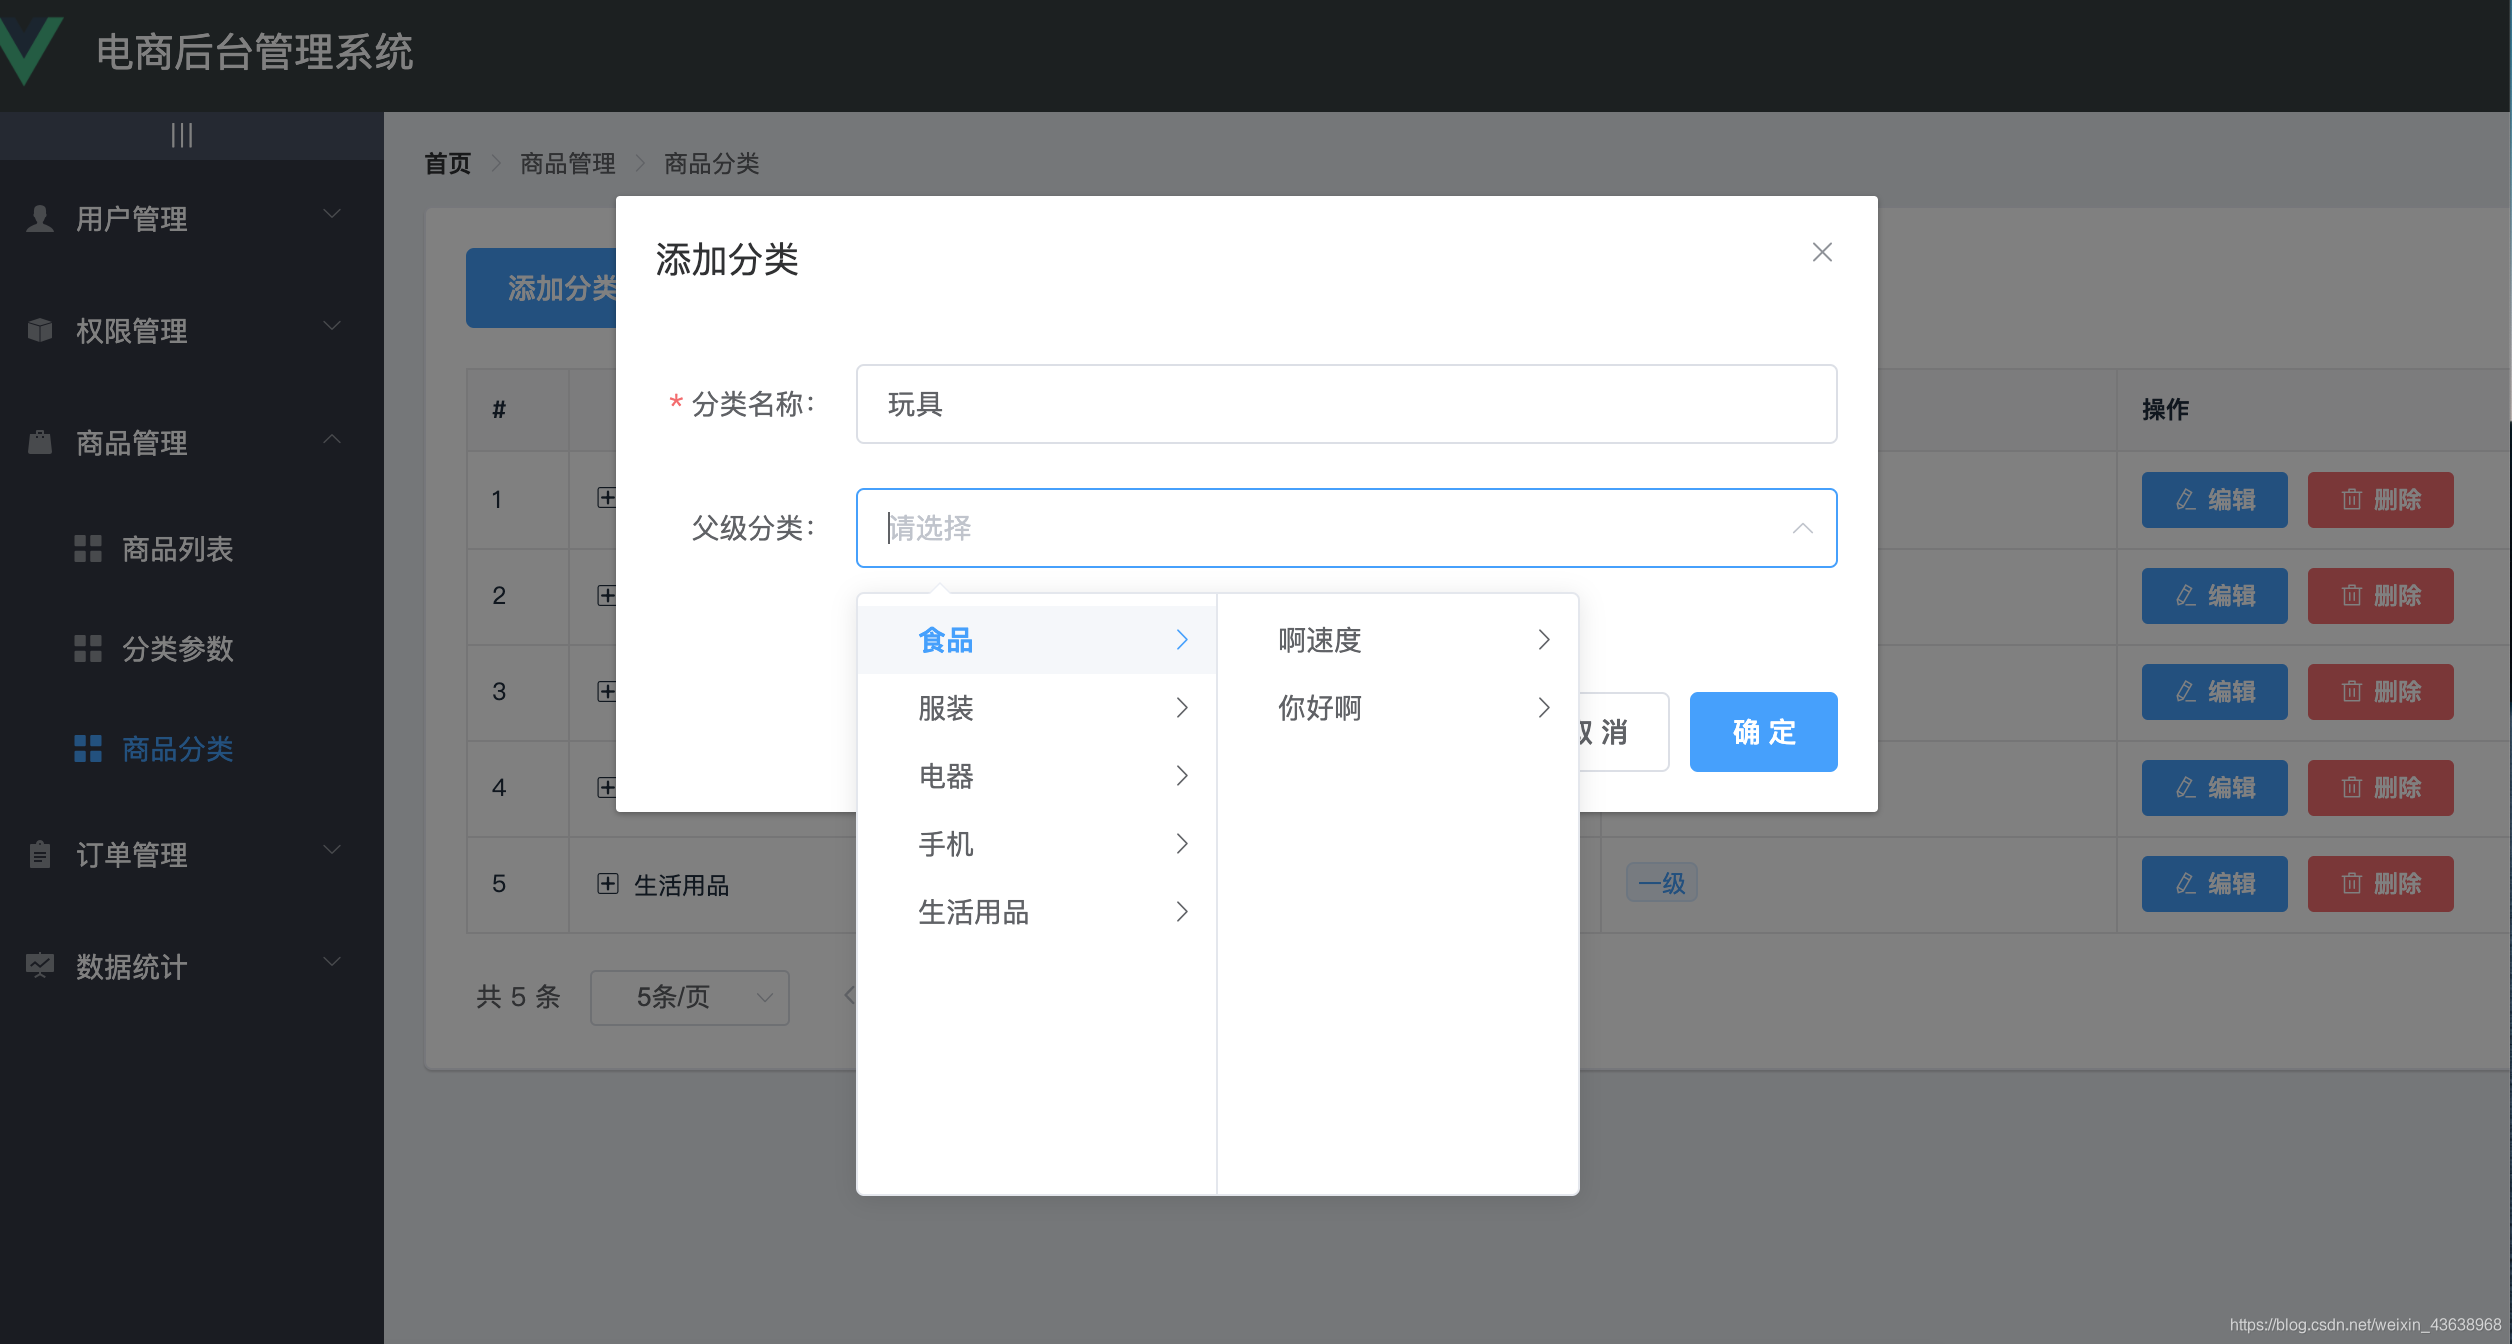2512x1344 pixels.
Task: Open 数据统计 sidebar menu
Action: click(x=192, y=966)
